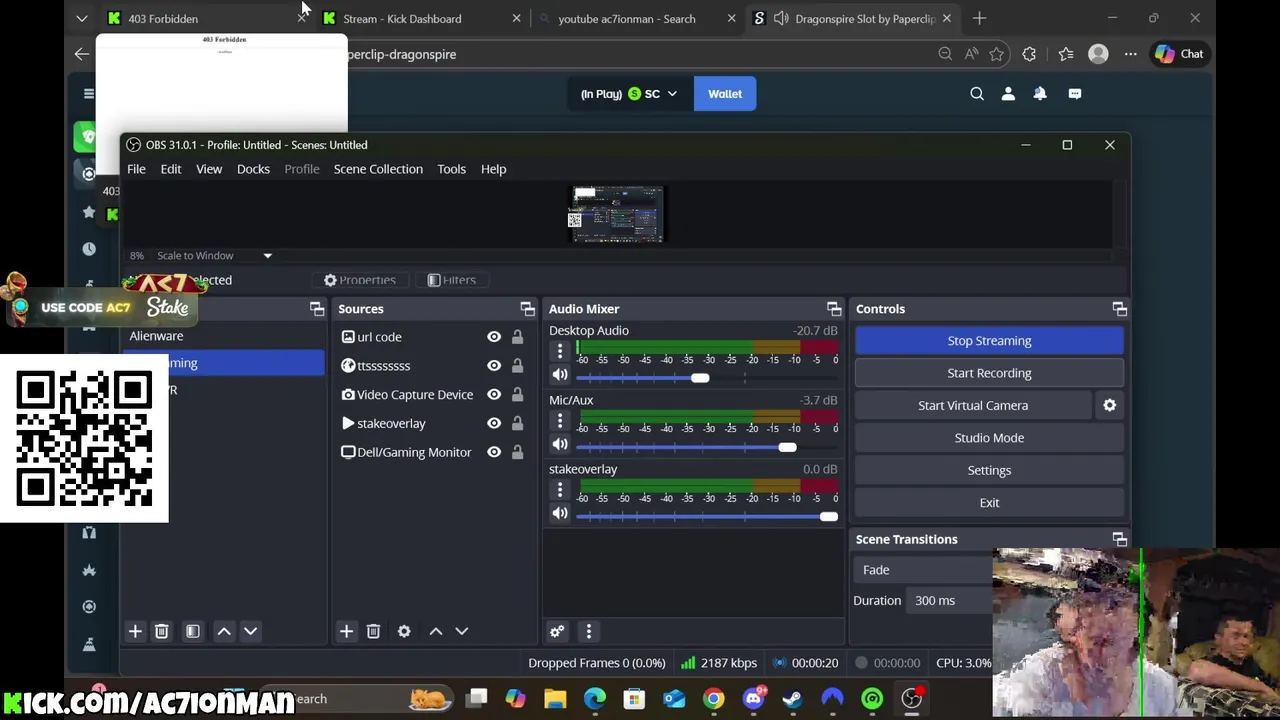Hide the Dell/Gaming Monitor source

(494, 452)
